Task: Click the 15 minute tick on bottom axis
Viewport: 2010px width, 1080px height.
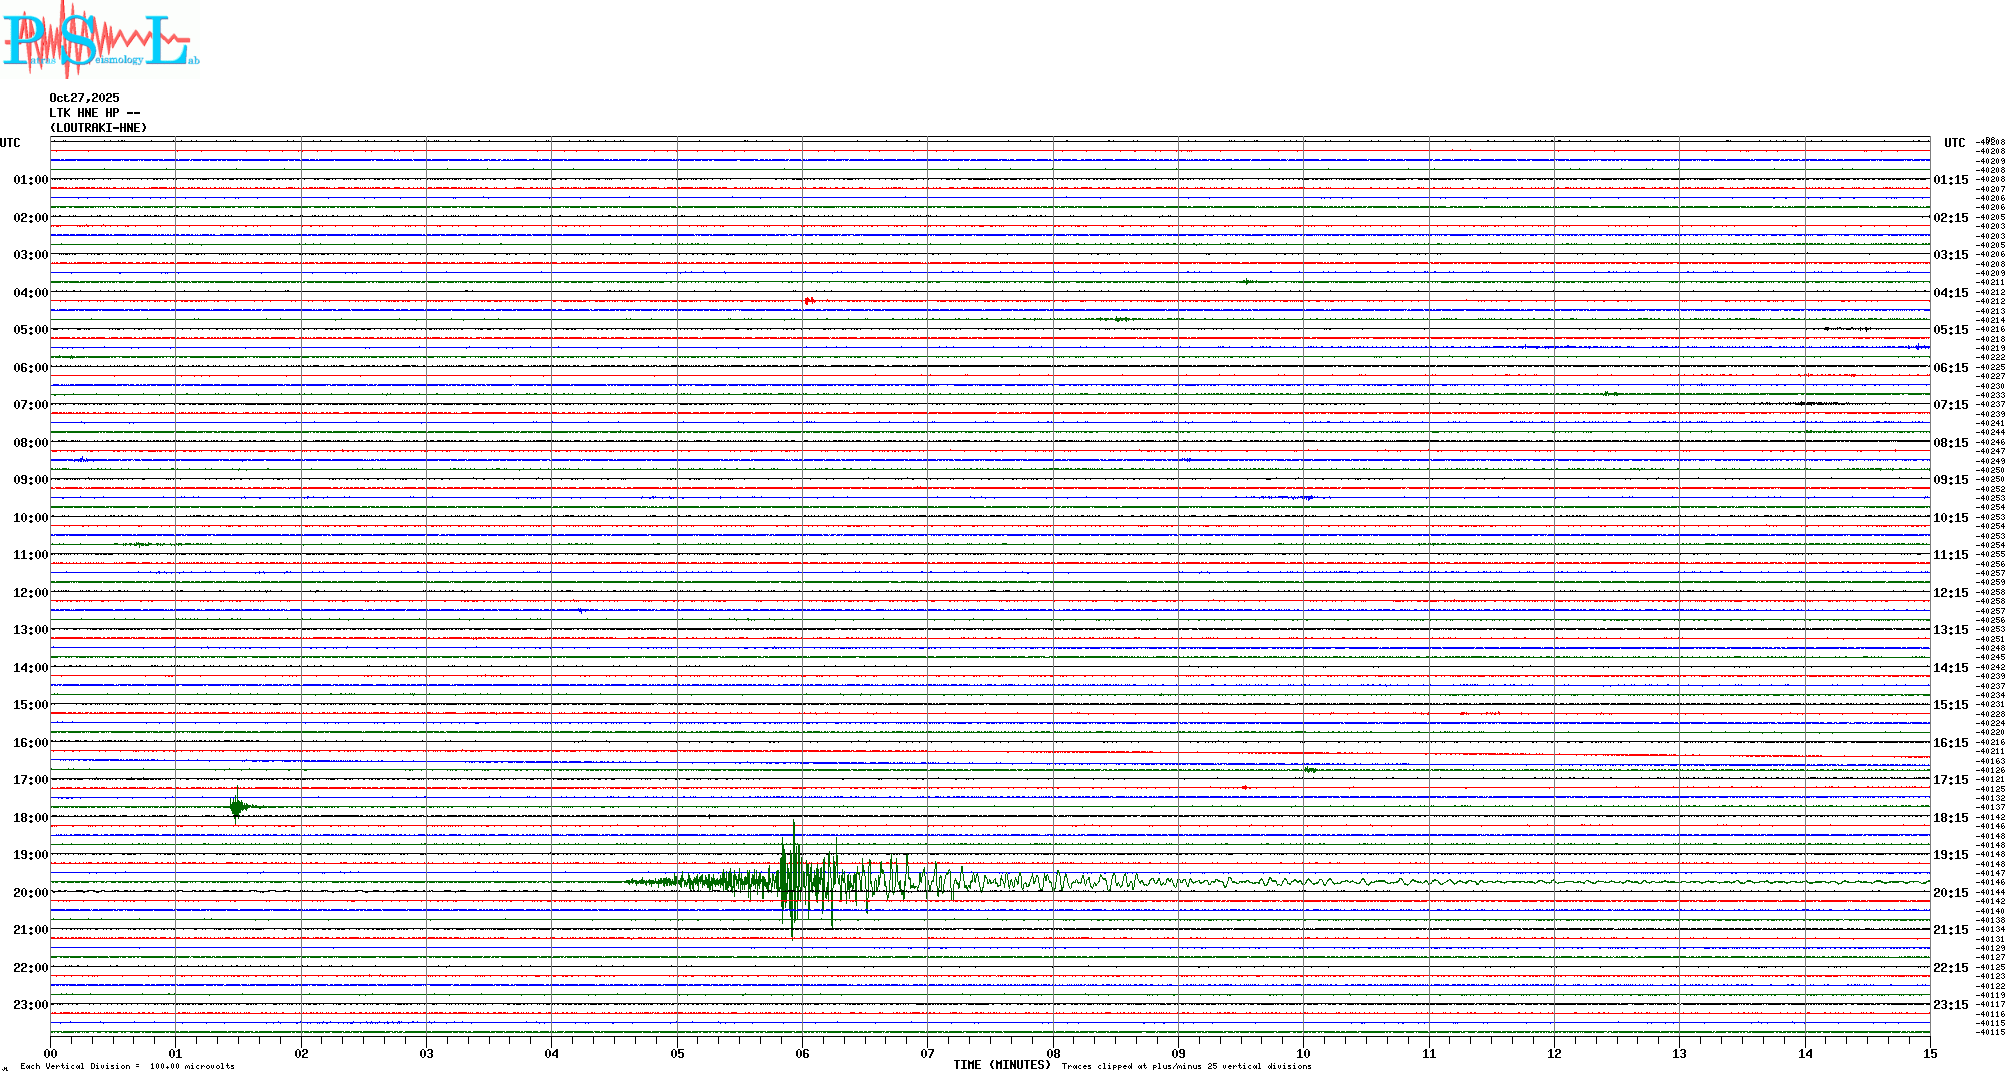Action: [1929, 1053]
